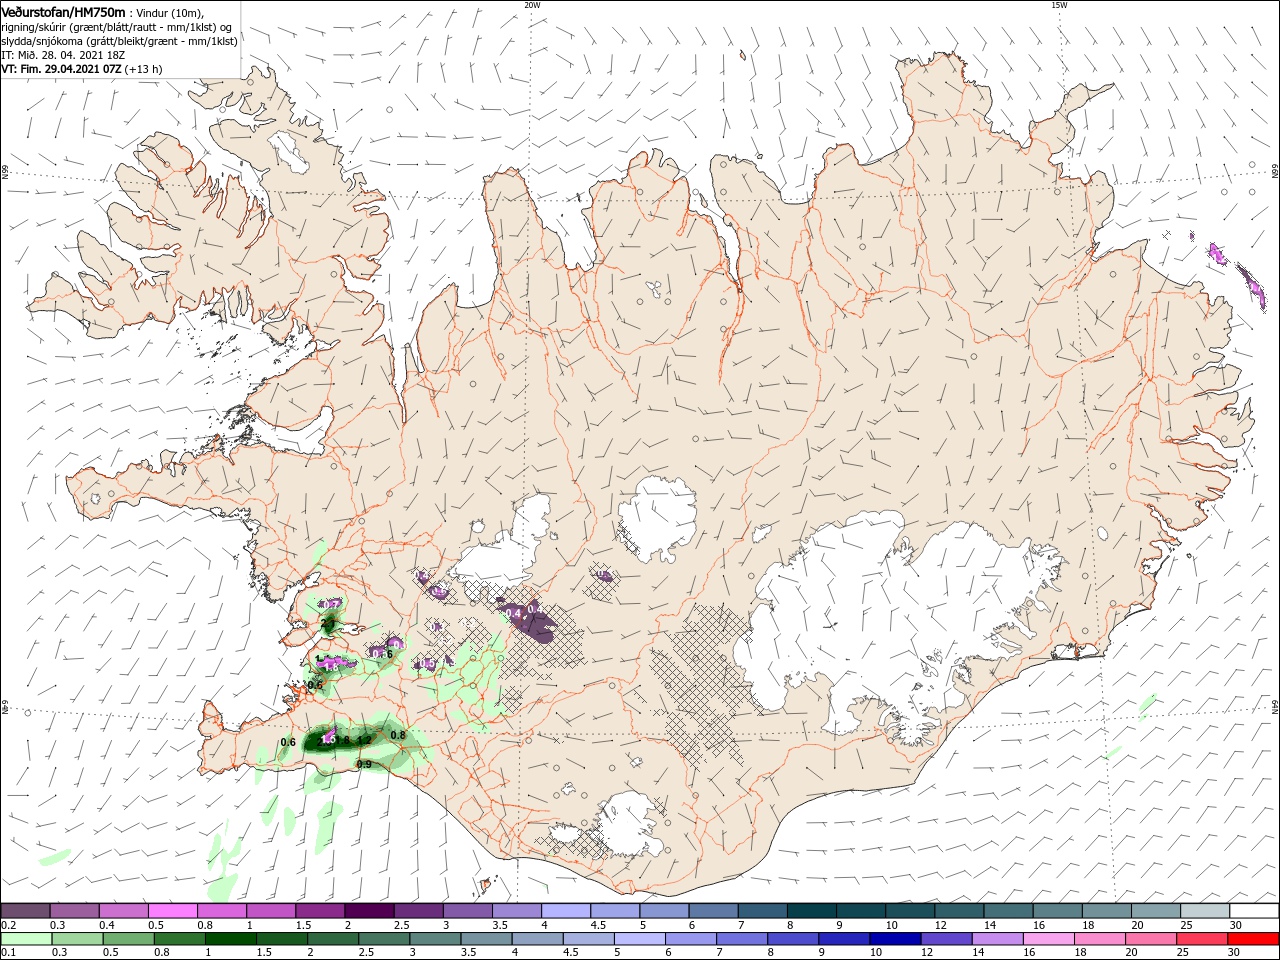Pick bright red rain swatch above 30

tap(1252, 939)
